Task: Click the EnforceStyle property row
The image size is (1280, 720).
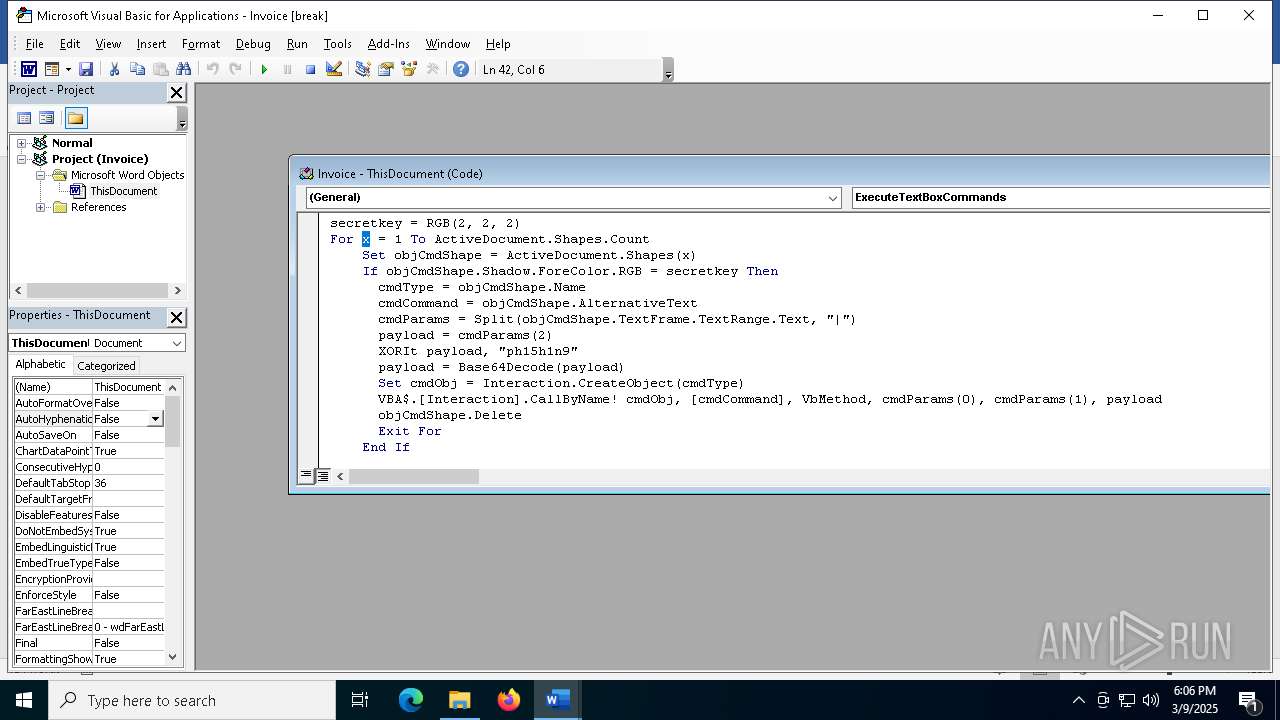Action: point(88,595)
